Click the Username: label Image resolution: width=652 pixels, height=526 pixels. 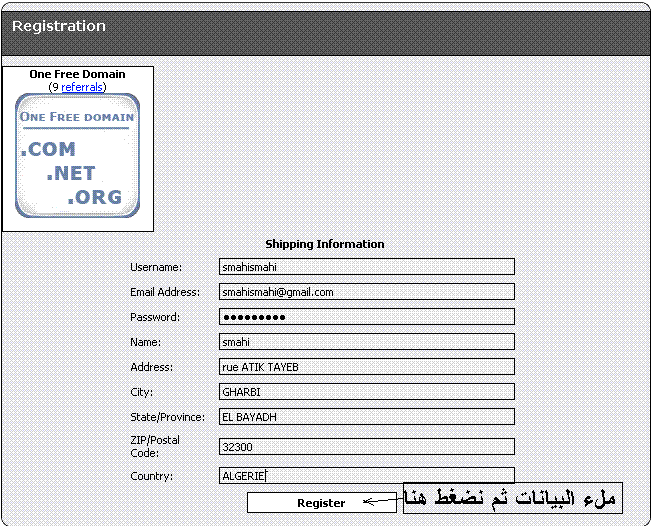click(156, 267)
